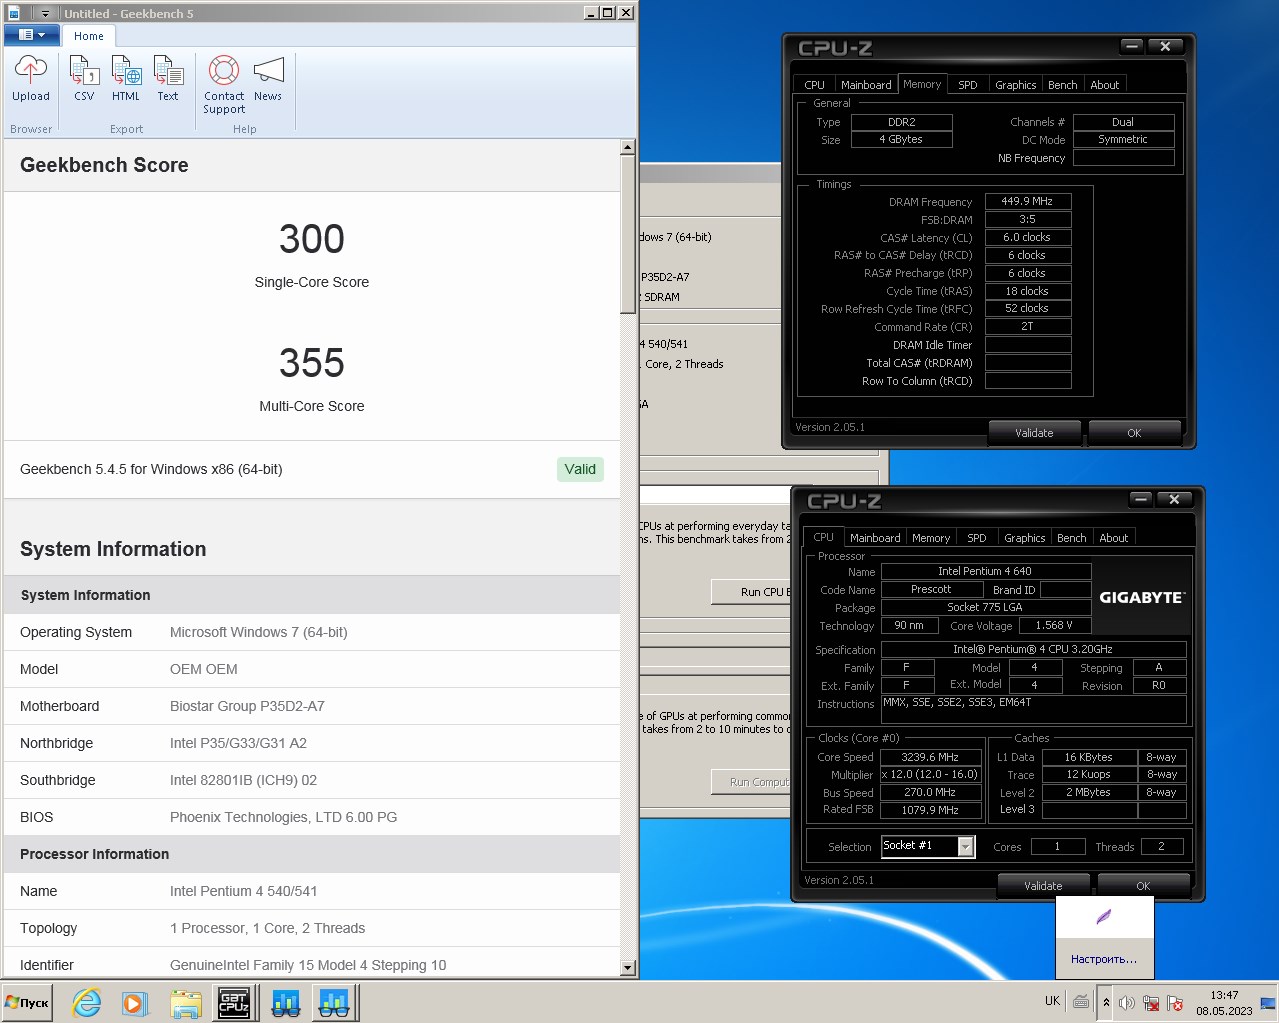Launch Internet Explorer from the taskbar
1279x1023 pixels.
click(87, 1003)
